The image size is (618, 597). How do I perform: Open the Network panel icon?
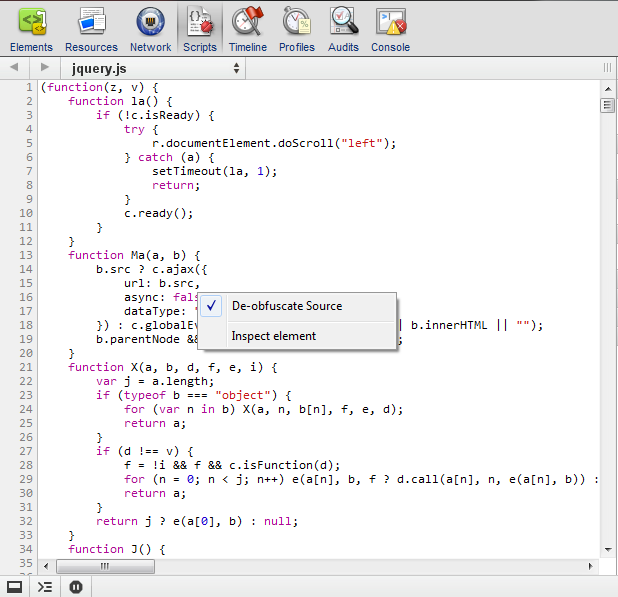click(151, 21)
